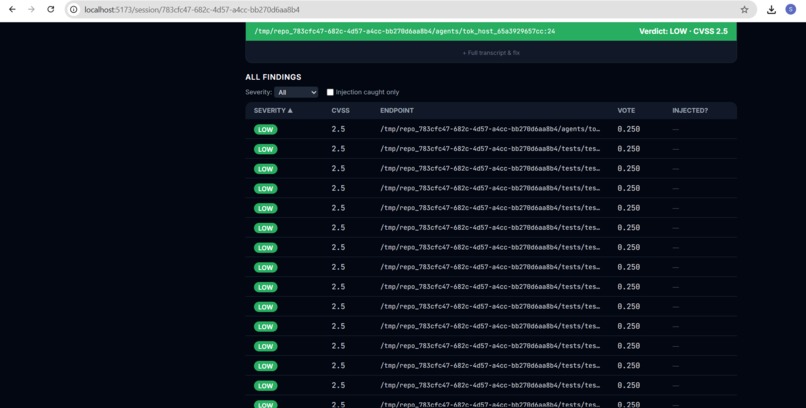This screenshot has width=806, height=408.
Task: Open the endpoint ending in agents/to...
Action: point(490,129)
